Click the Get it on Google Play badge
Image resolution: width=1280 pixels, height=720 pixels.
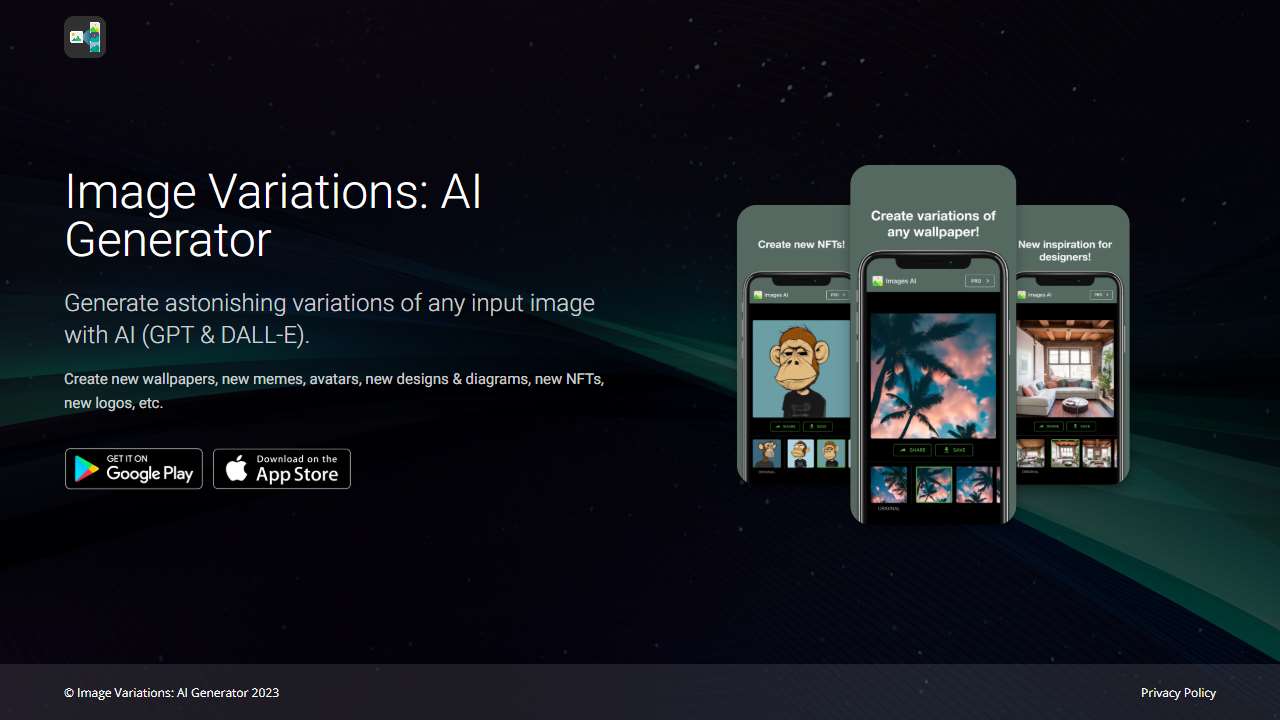[133, 468]
